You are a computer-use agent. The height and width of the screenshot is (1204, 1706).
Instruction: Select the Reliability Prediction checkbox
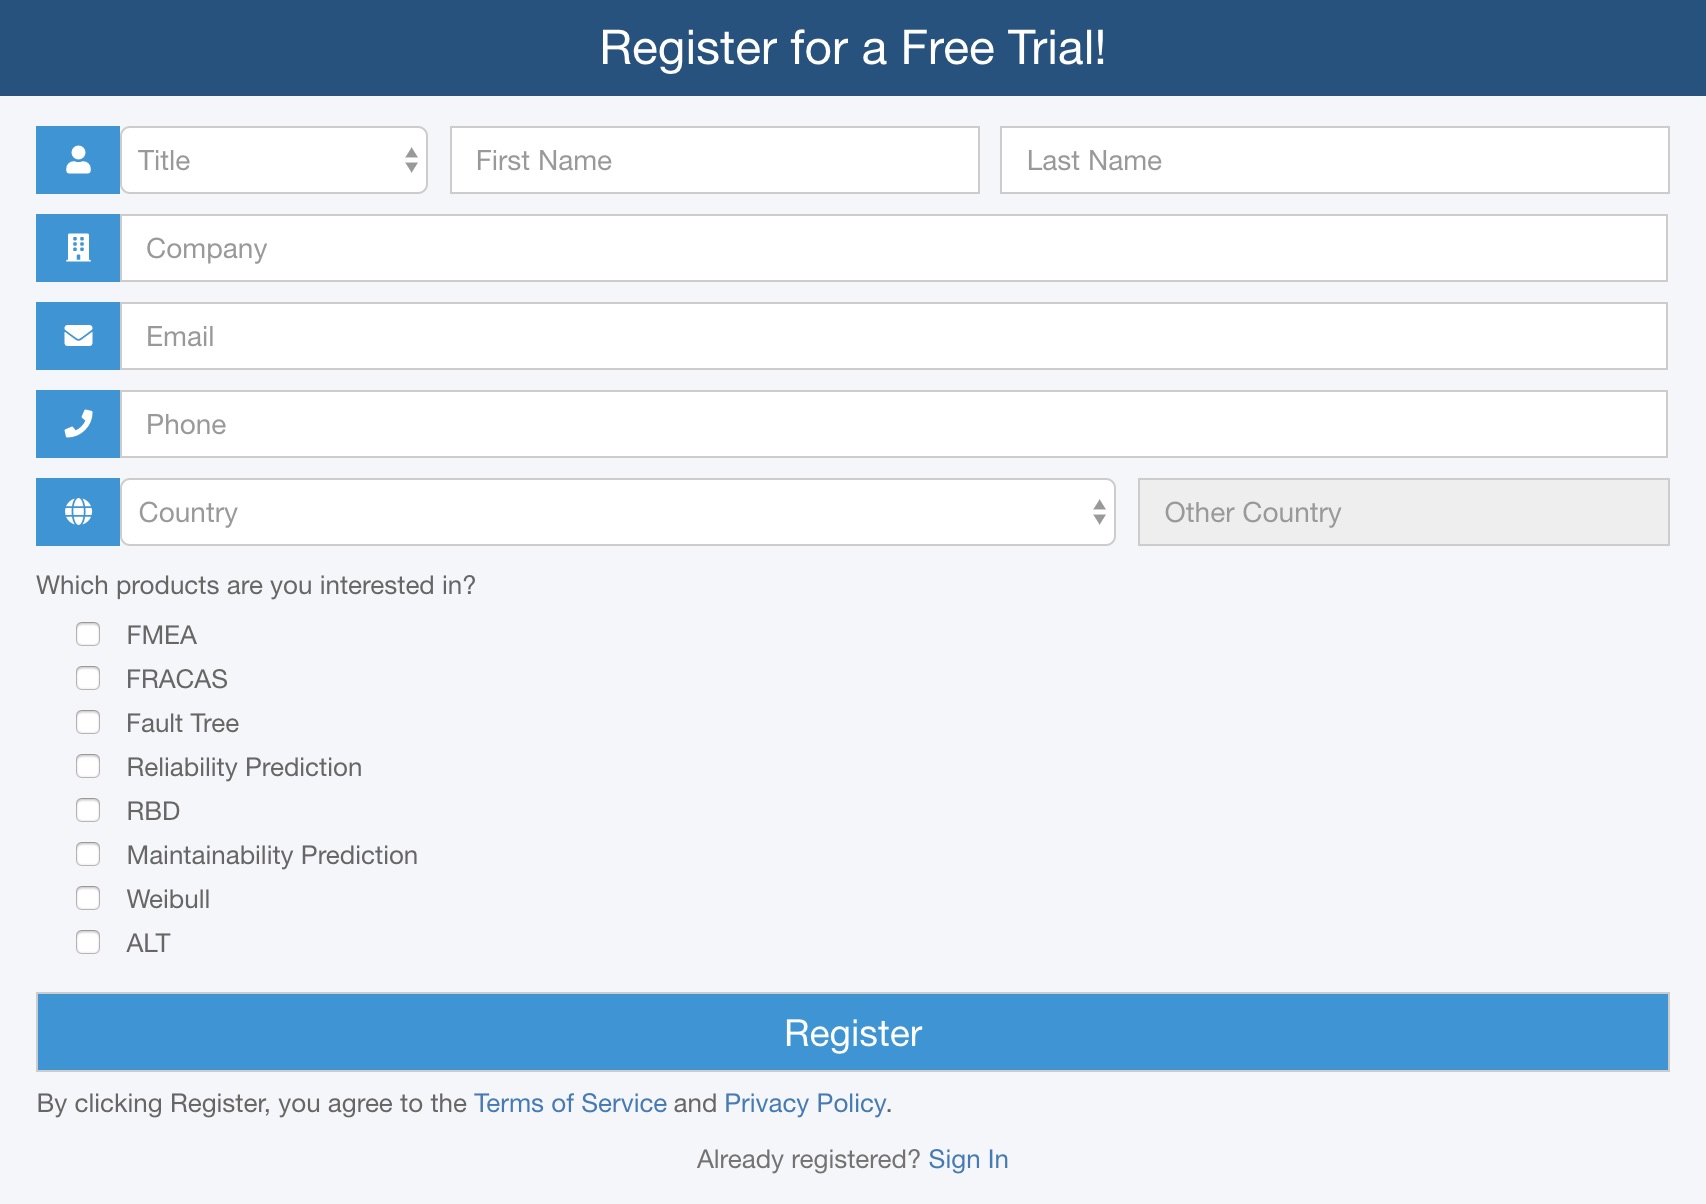[88, 766]
